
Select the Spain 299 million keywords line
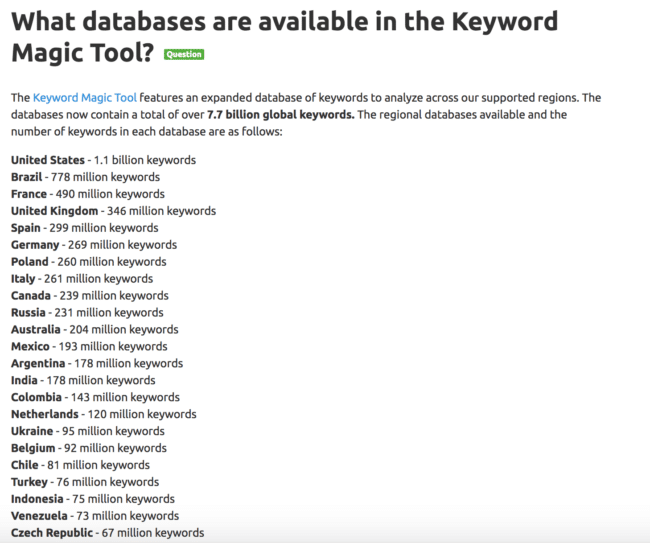85,228
